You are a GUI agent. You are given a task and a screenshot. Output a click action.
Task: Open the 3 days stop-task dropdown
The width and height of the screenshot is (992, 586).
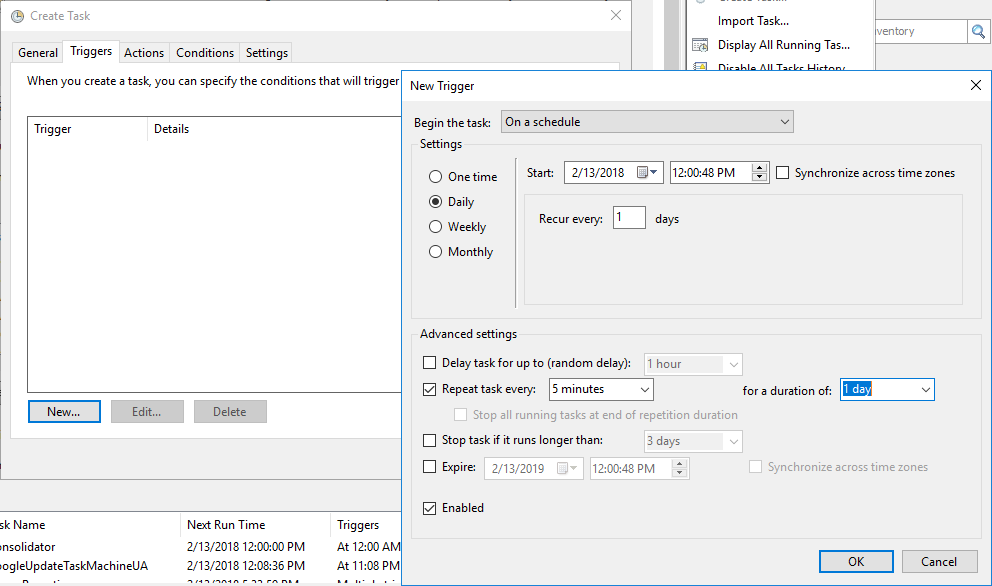coord(693,441)
